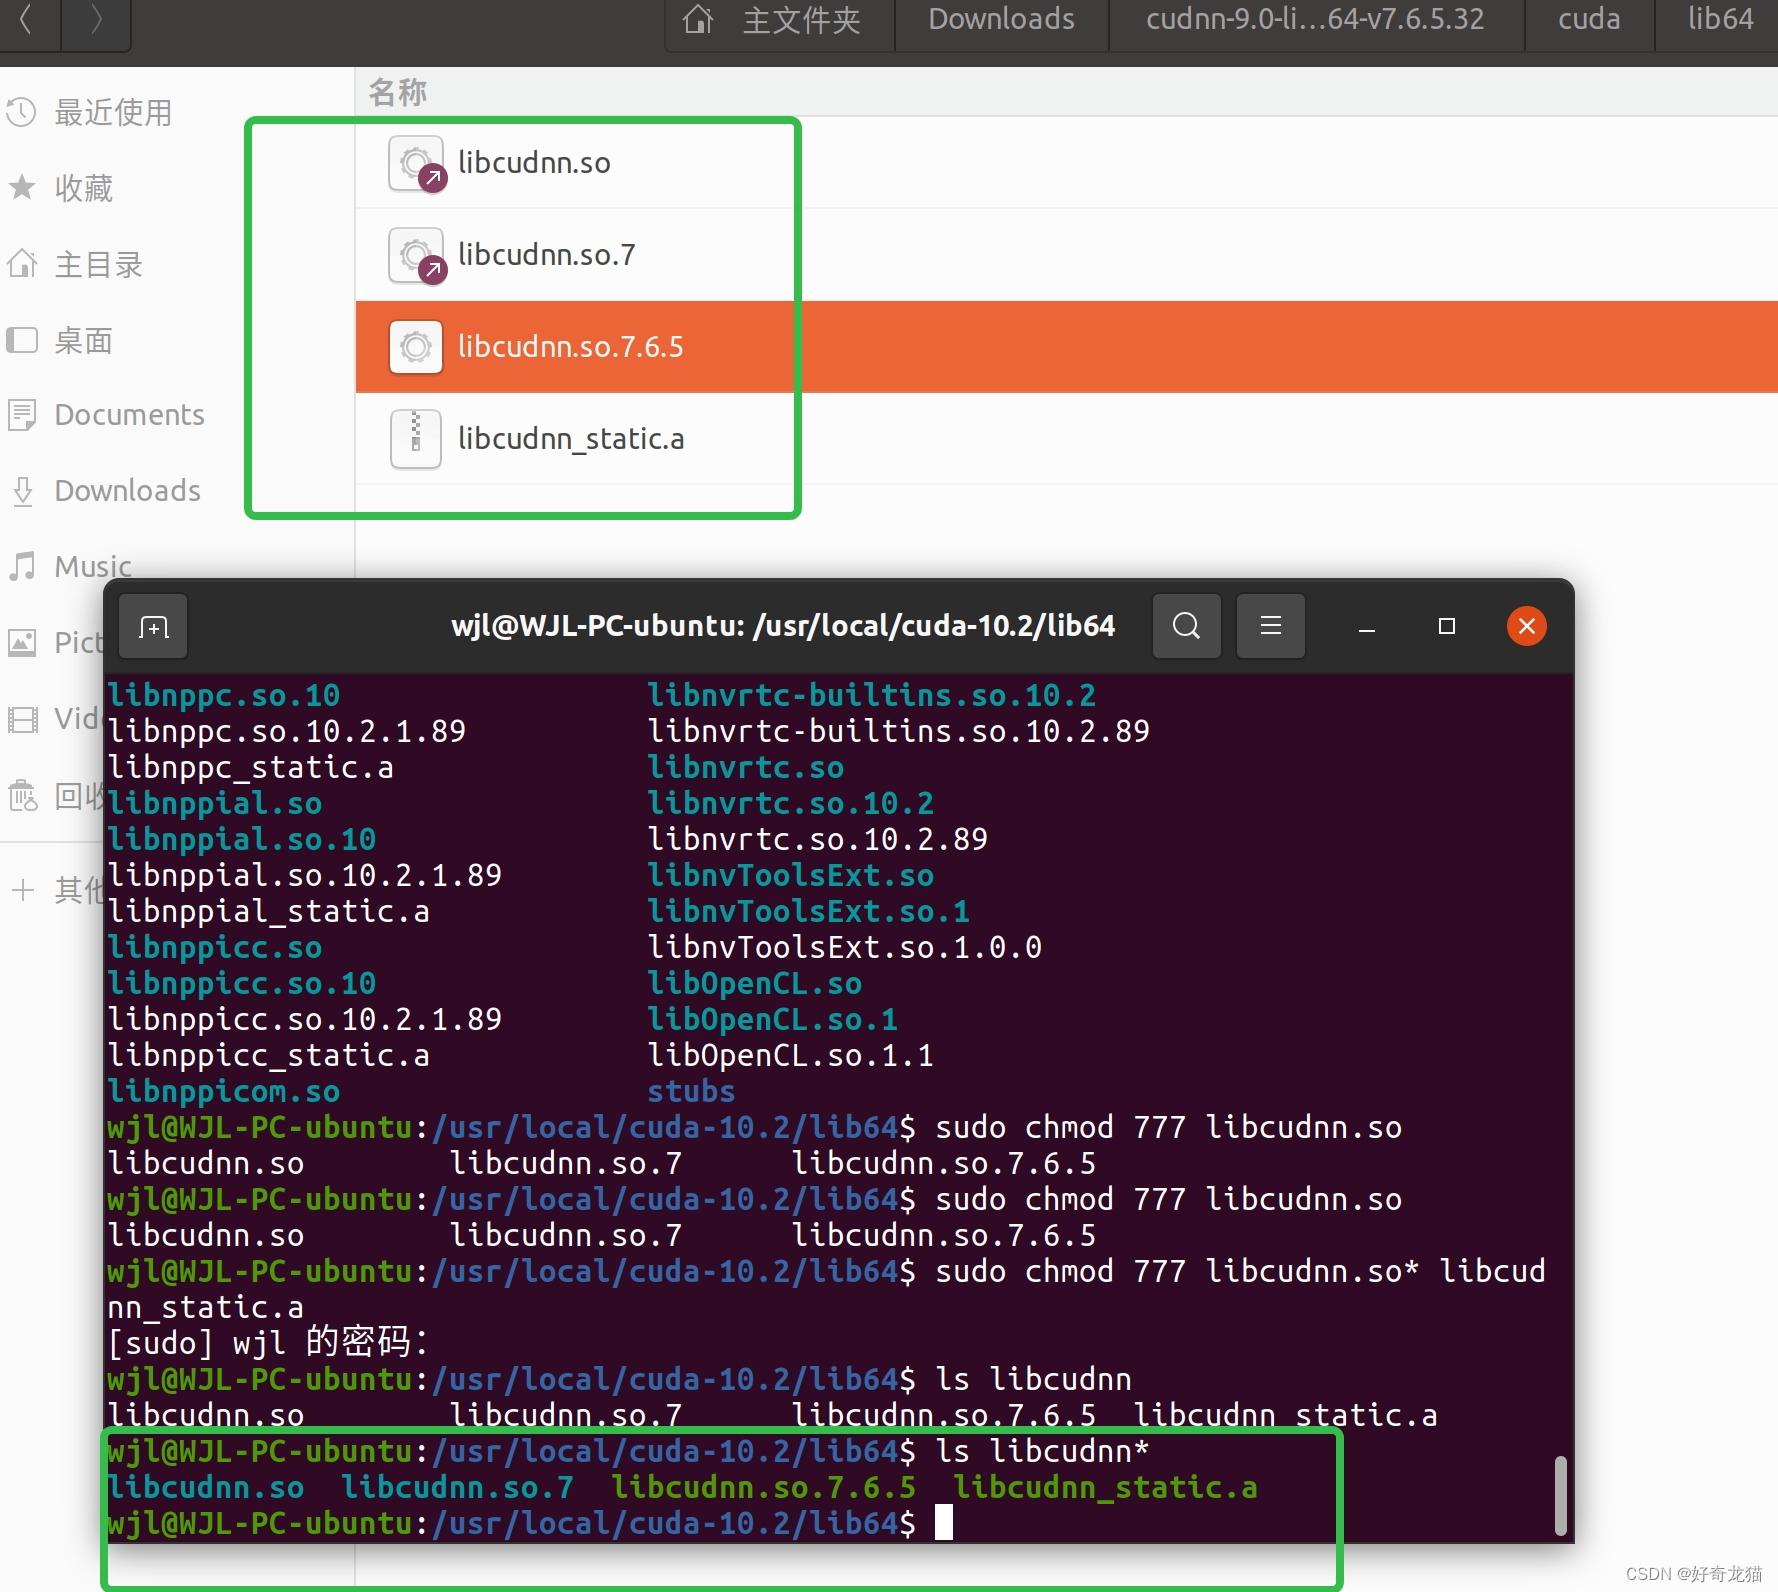Viewport: 1778px width, 1592px height.
Task: Click the house icon next to 主目录
Action: click(x=22, y=264)
